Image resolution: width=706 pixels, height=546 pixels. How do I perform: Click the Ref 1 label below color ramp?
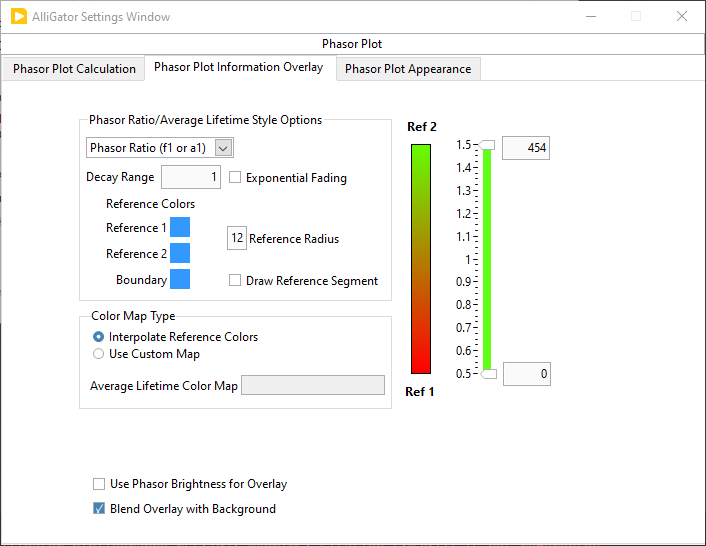[420, 392]
